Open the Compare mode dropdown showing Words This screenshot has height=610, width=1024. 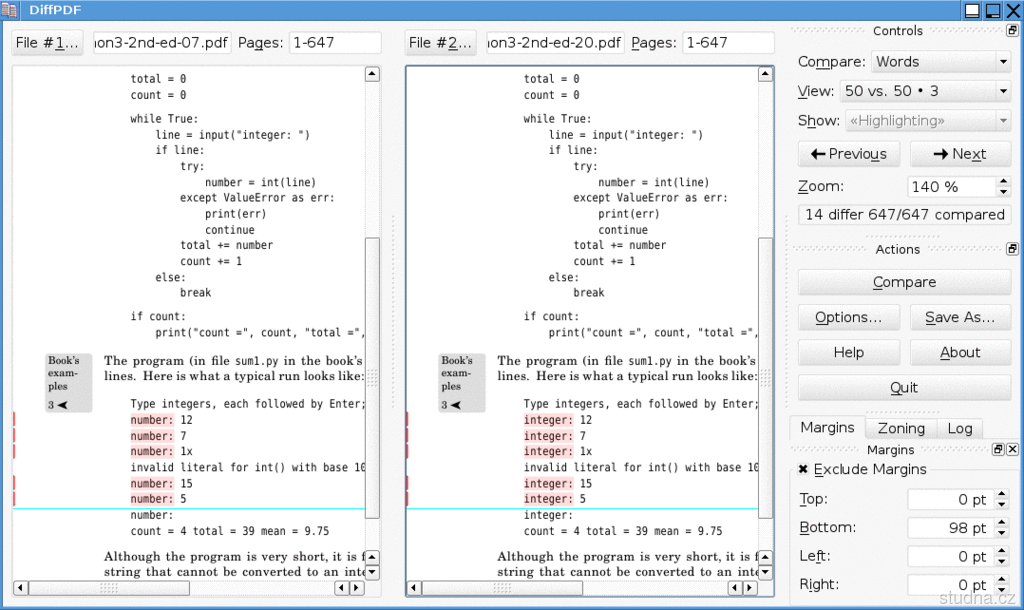click(941, 62)
